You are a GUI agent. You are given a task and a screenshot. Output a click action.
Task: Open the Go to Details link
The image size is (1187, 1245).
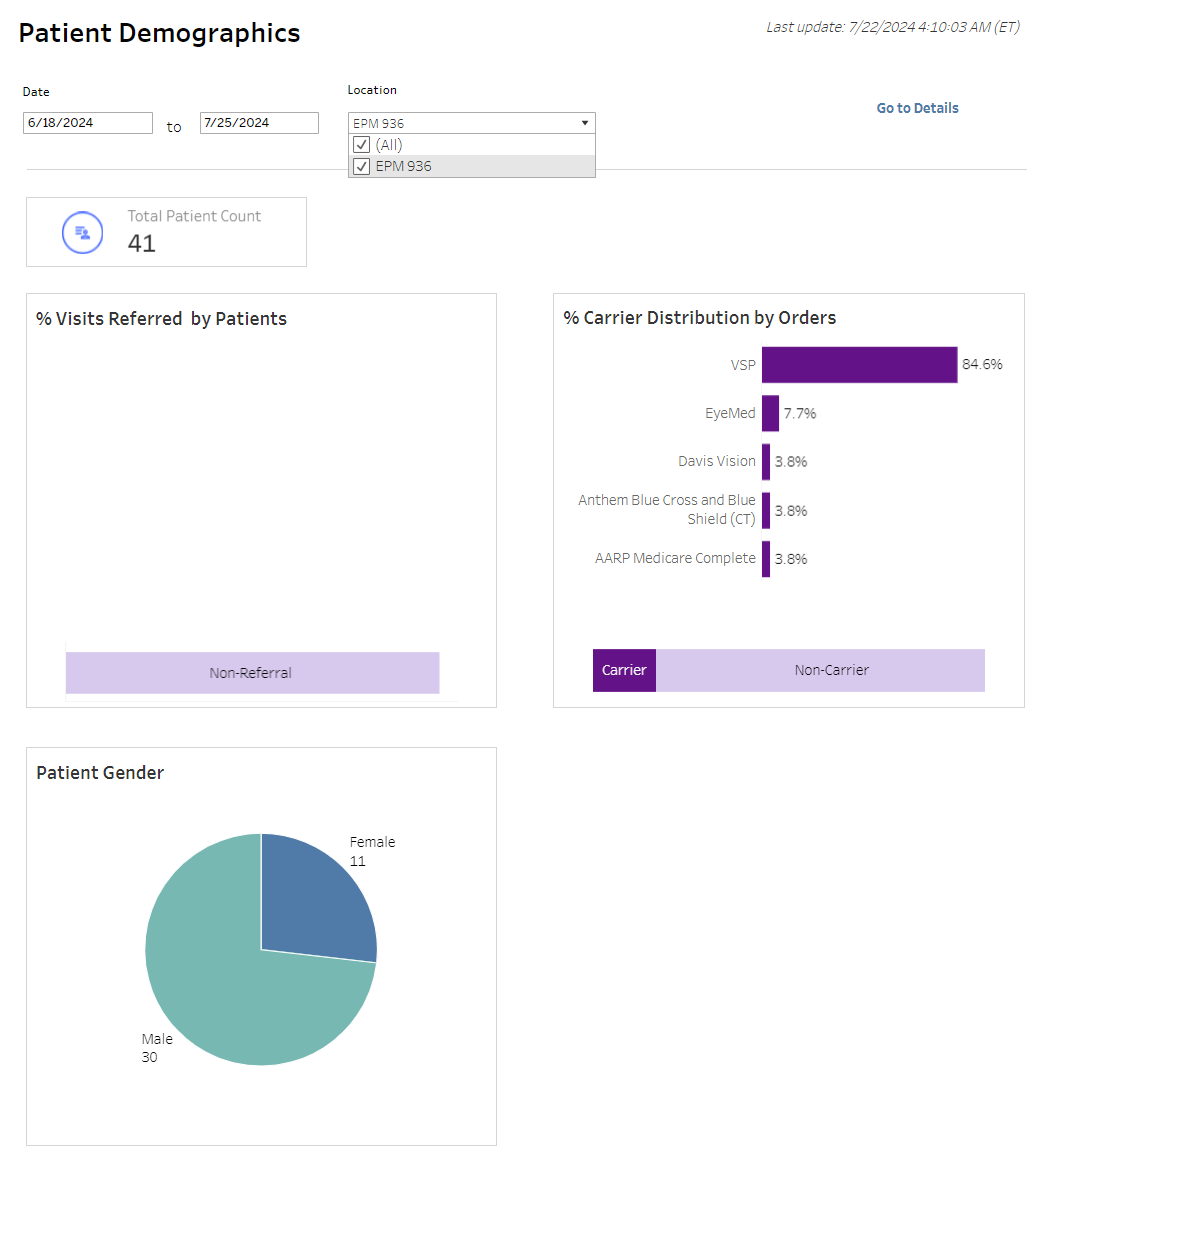(916, 108)
